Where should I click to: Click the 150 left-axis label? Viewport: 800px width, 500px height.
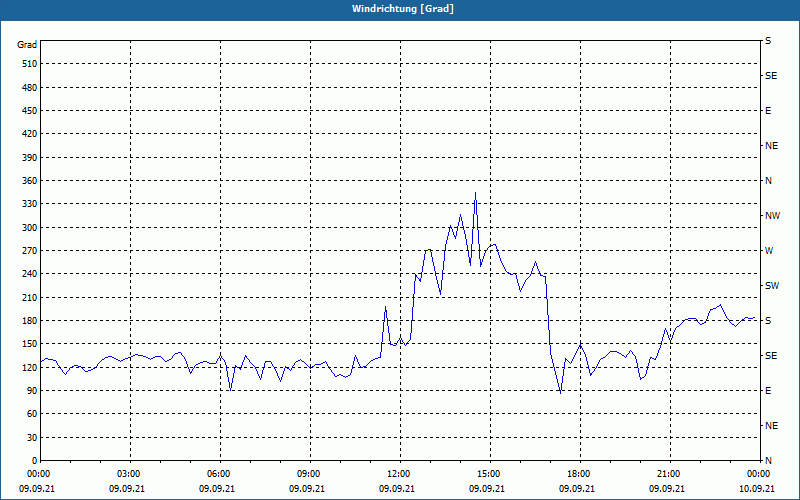[30, 344]
